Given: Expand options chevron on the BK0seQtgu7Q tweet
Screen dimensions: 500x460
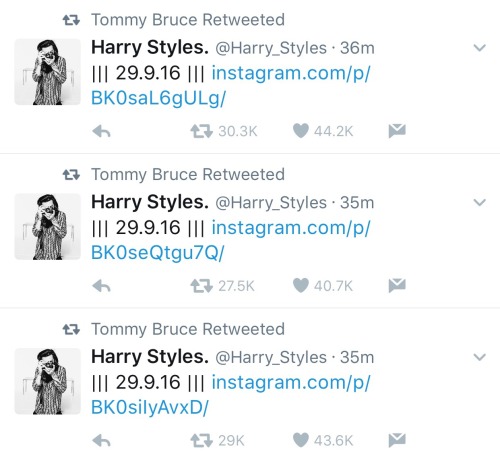Looking at the screenshot, I should 479,202.
